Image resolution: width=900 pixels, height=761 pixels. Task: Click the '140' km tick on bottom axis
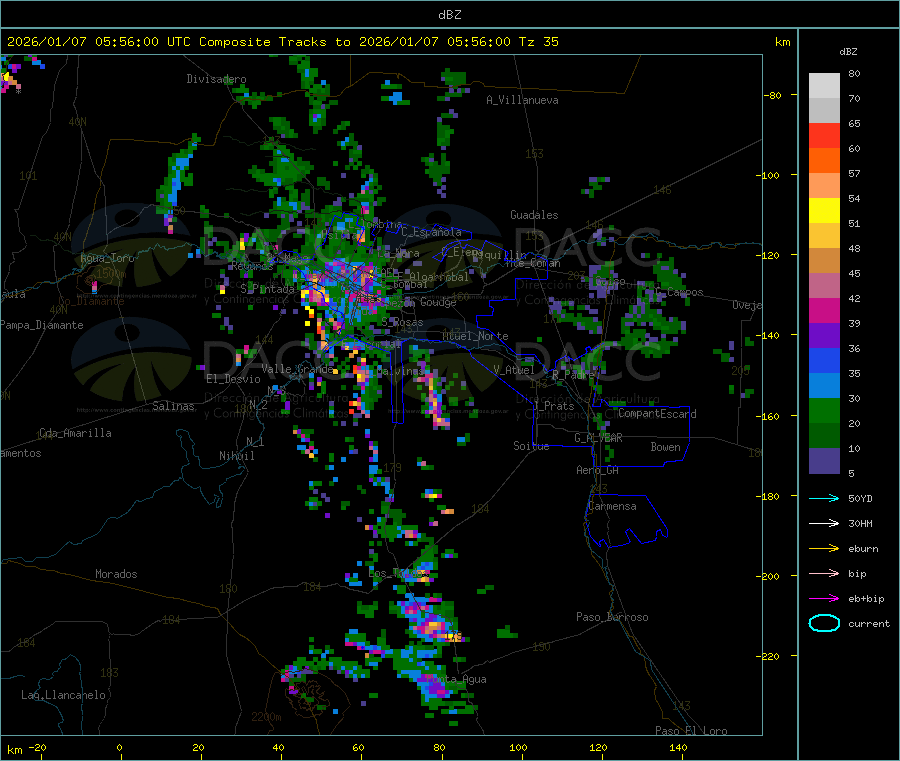(678, 747)
